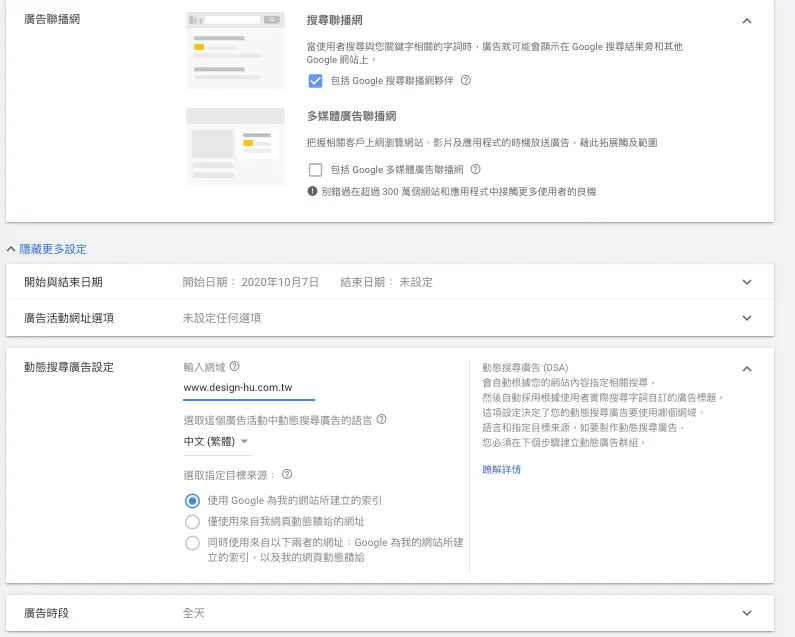This screenshot has height=637, width=795.
Task: Open the 瞭解詳情 link
Action: pos(501,470)
